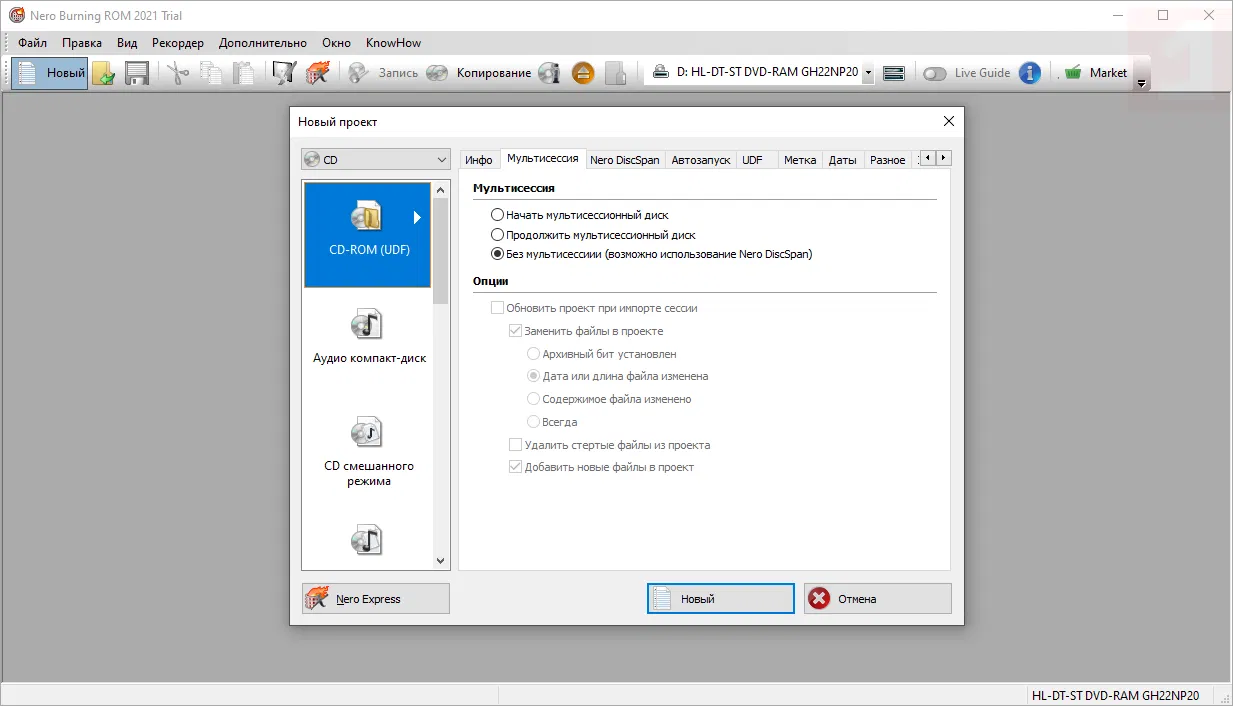
Task: Click the orange eject disc icon
Action: pos(583,73)
